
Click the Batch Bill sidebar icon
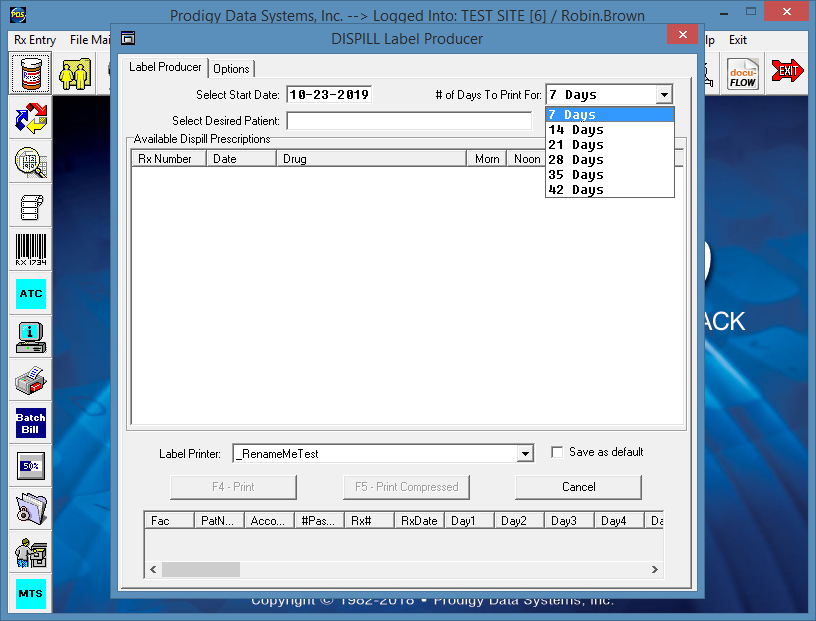tap(31, 422)
